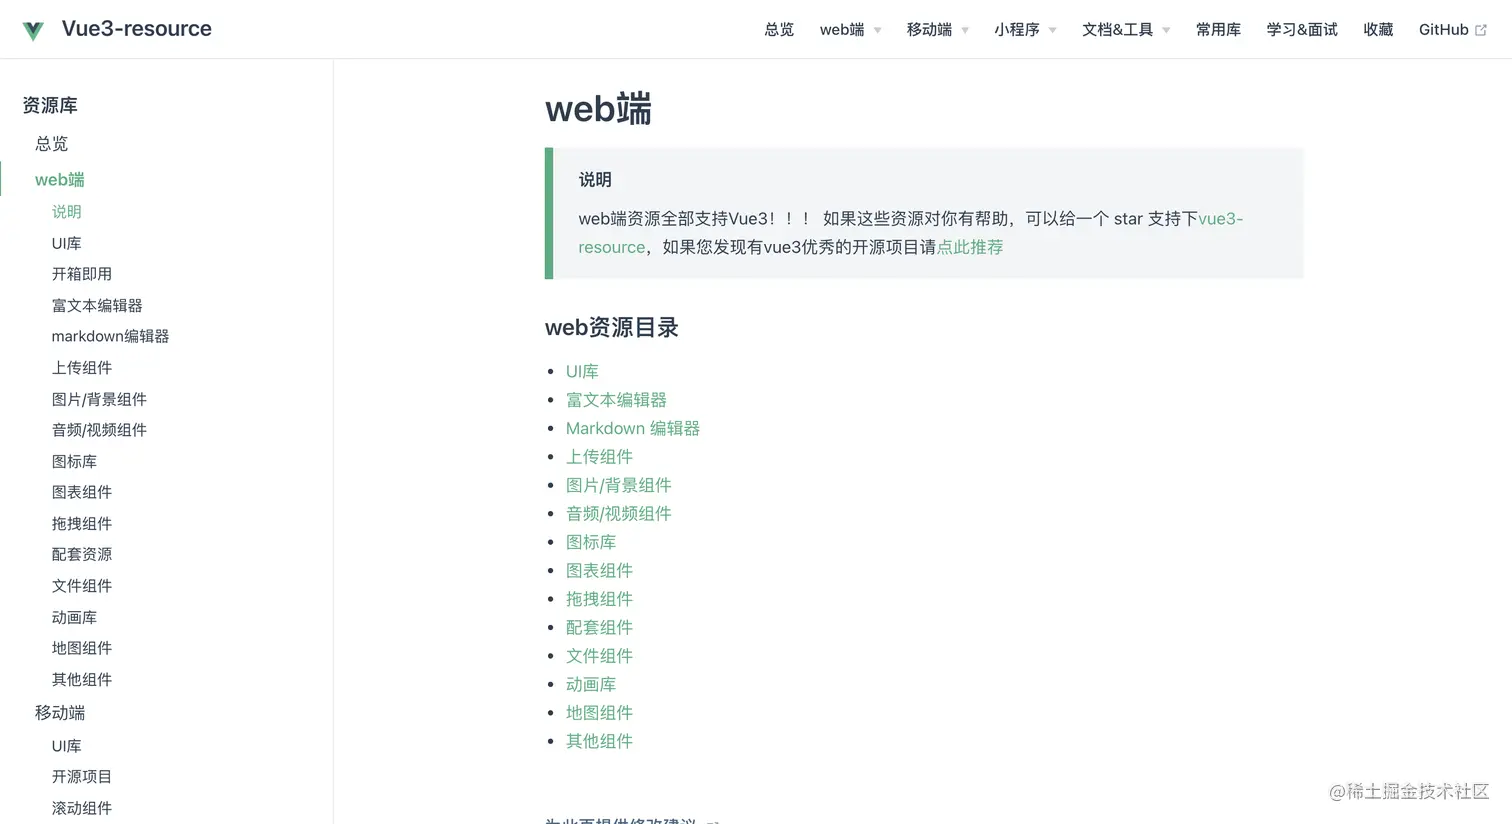Select 图表组件 in the sidebar

pos(82,492)
